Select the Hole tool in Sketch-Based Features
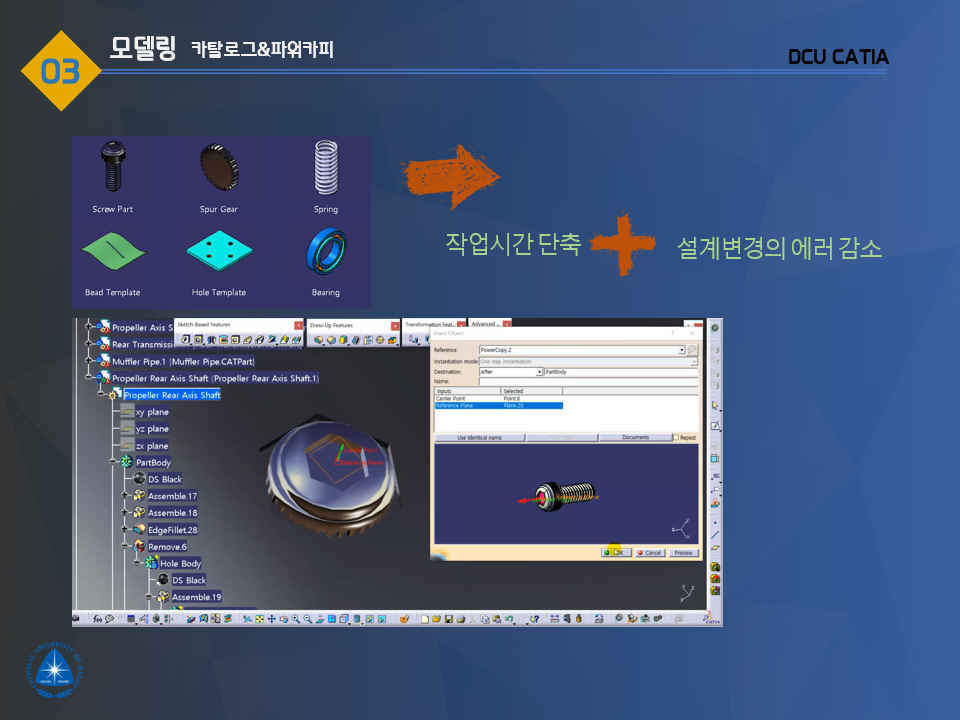Image resolution: width=960 pixels, height=720 pixels. click(x=235, y=339)
